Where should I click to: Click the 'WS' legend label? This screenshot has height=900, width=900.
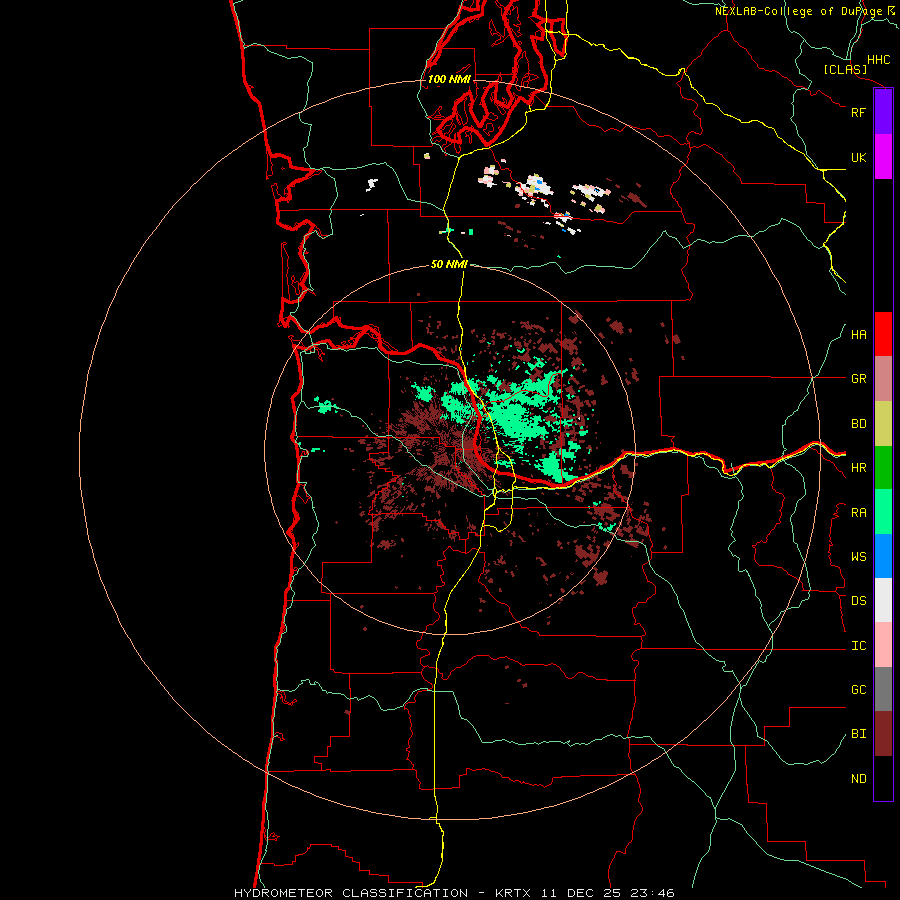[858, 557]
